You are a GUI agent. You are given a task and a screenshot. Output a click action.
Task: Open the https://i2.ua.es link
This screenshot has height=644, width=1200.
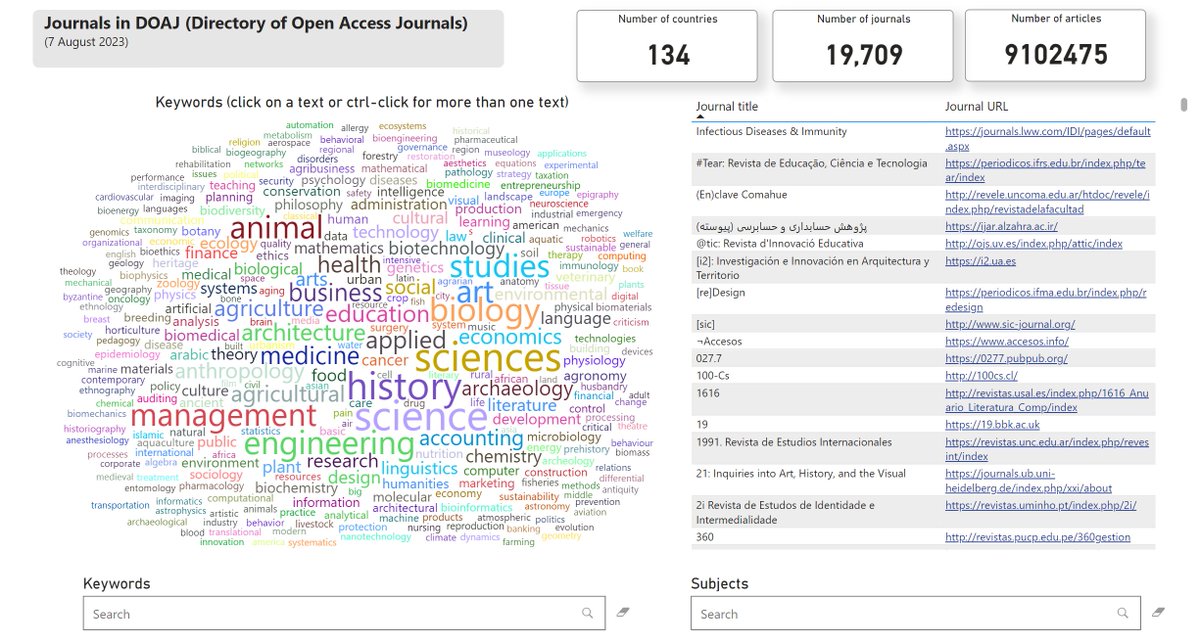[981, 260]
